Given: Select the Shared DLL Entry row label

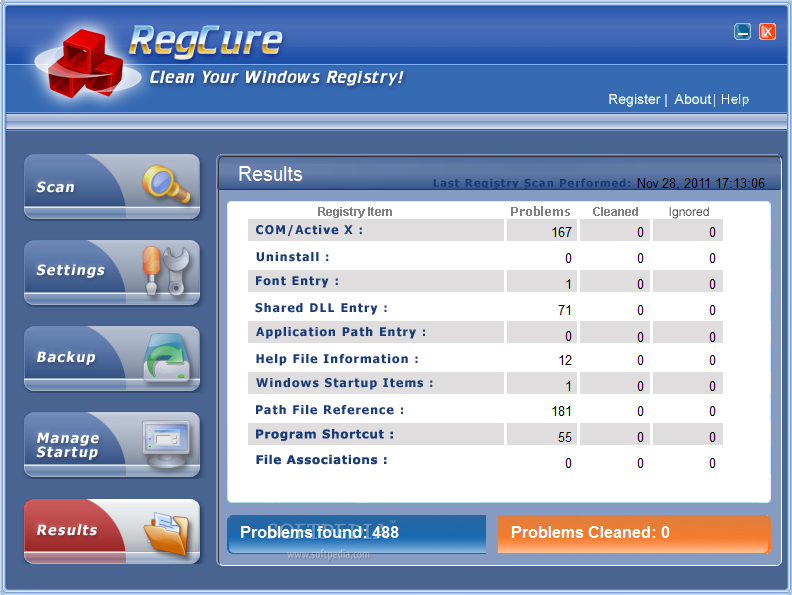Looking at the screenshot, I should [321, 308].
